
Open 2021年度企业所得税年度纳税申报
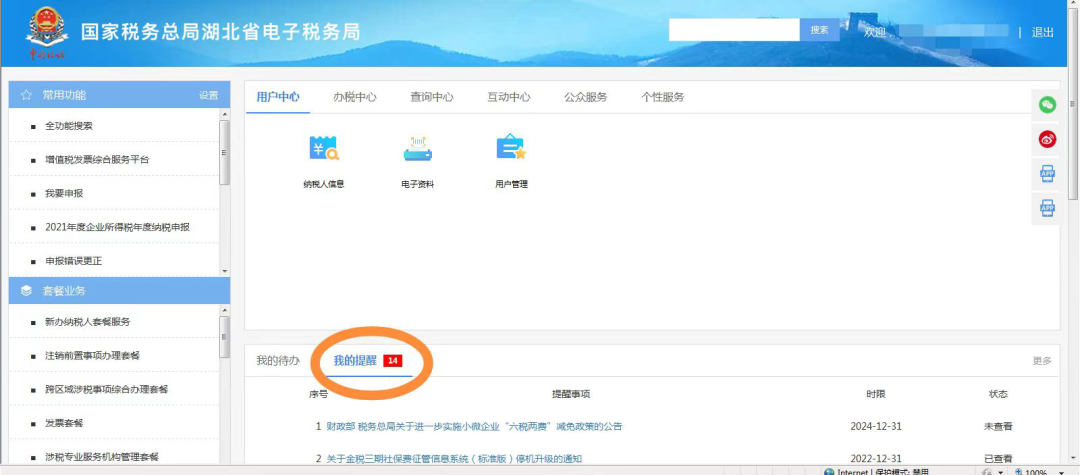coord(117,227)
